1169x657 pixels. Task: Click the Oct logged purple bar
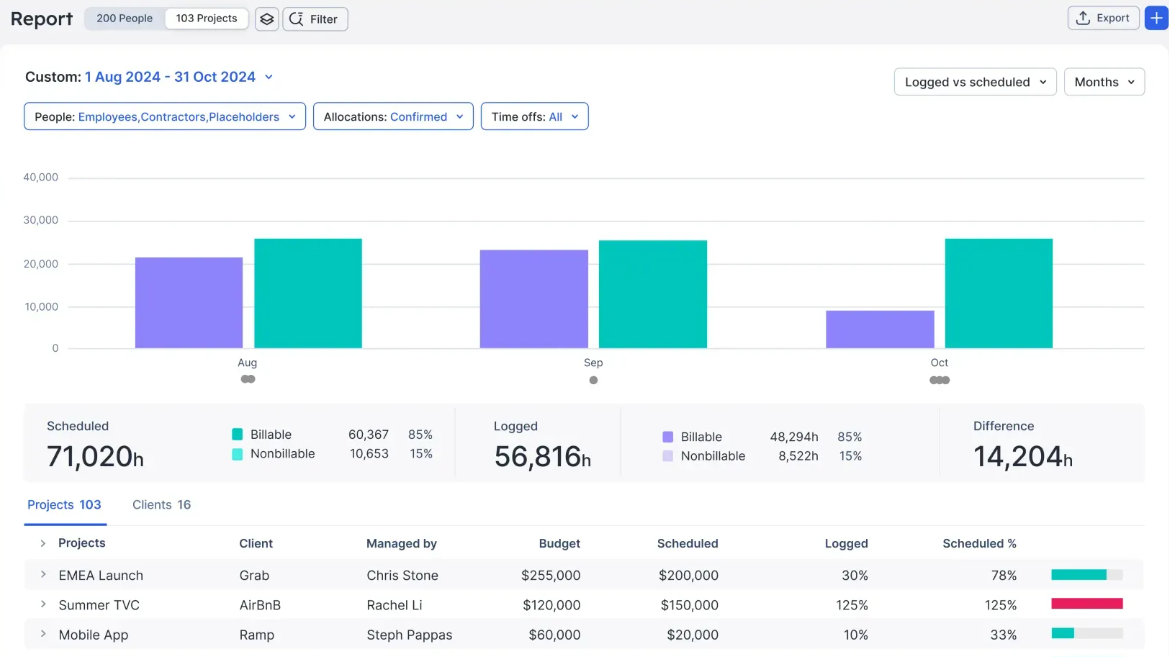(880, 330)
